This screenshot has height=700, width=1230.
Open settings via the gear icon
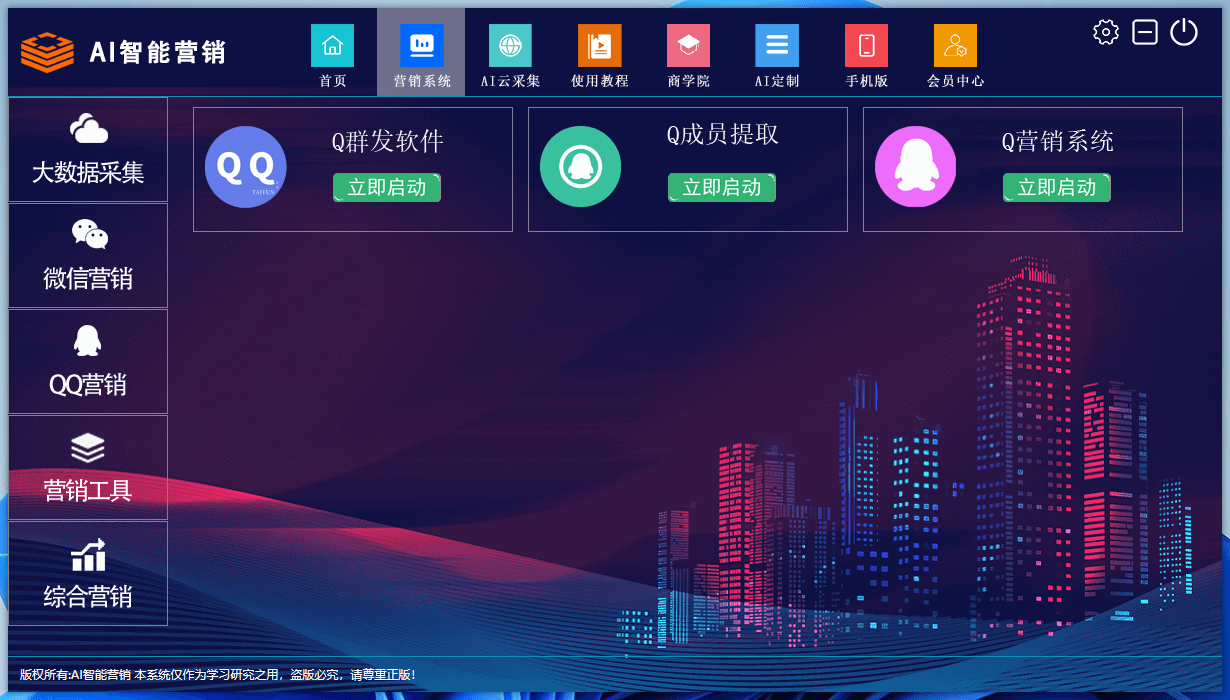[1106, 32]
